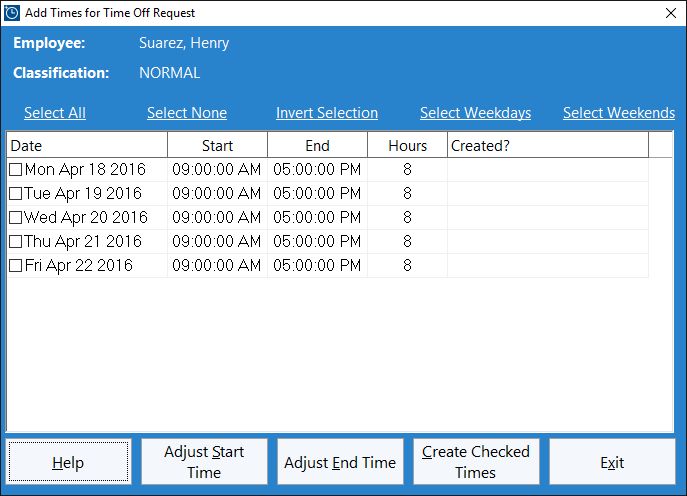Click 09:00:00 AM start in Wed Apr 20 row
The height and width of the screenshot is (496, 687).
pos(216,217)
